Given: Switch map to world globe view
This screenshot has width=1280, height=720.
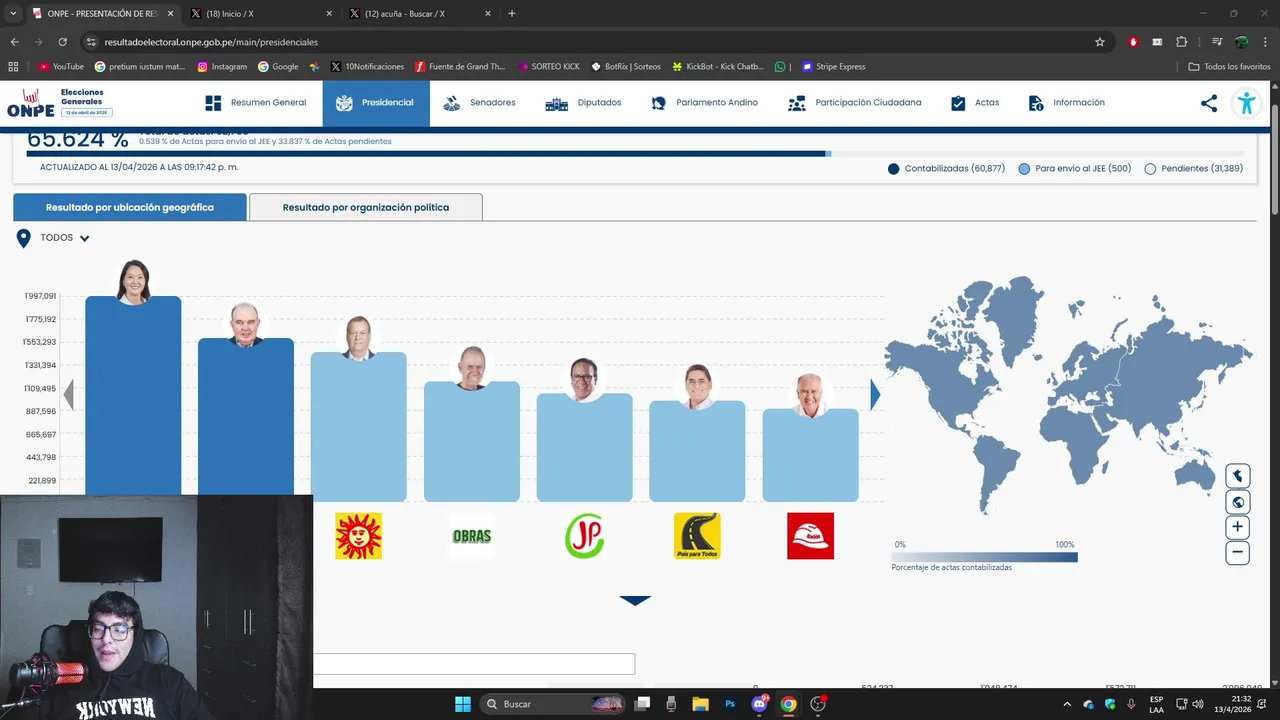Looking at the screenshot, I should pyautogui.click(x=1238, y=502).
